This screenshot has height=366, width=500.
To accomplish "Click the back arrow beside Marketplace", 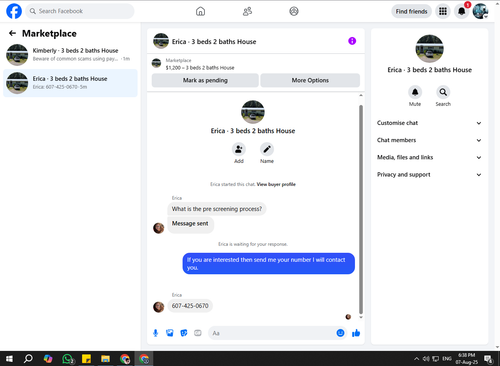I will point(12,33).
